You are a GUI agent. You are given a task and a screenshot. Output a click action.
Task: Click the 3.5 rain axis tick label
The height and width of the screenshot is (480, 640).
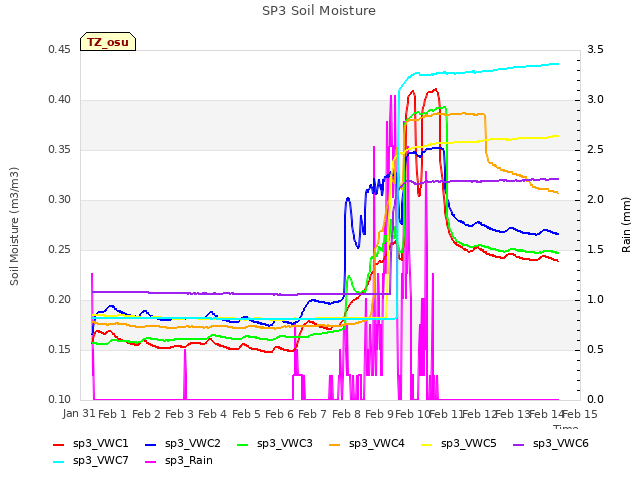[596, 50]
